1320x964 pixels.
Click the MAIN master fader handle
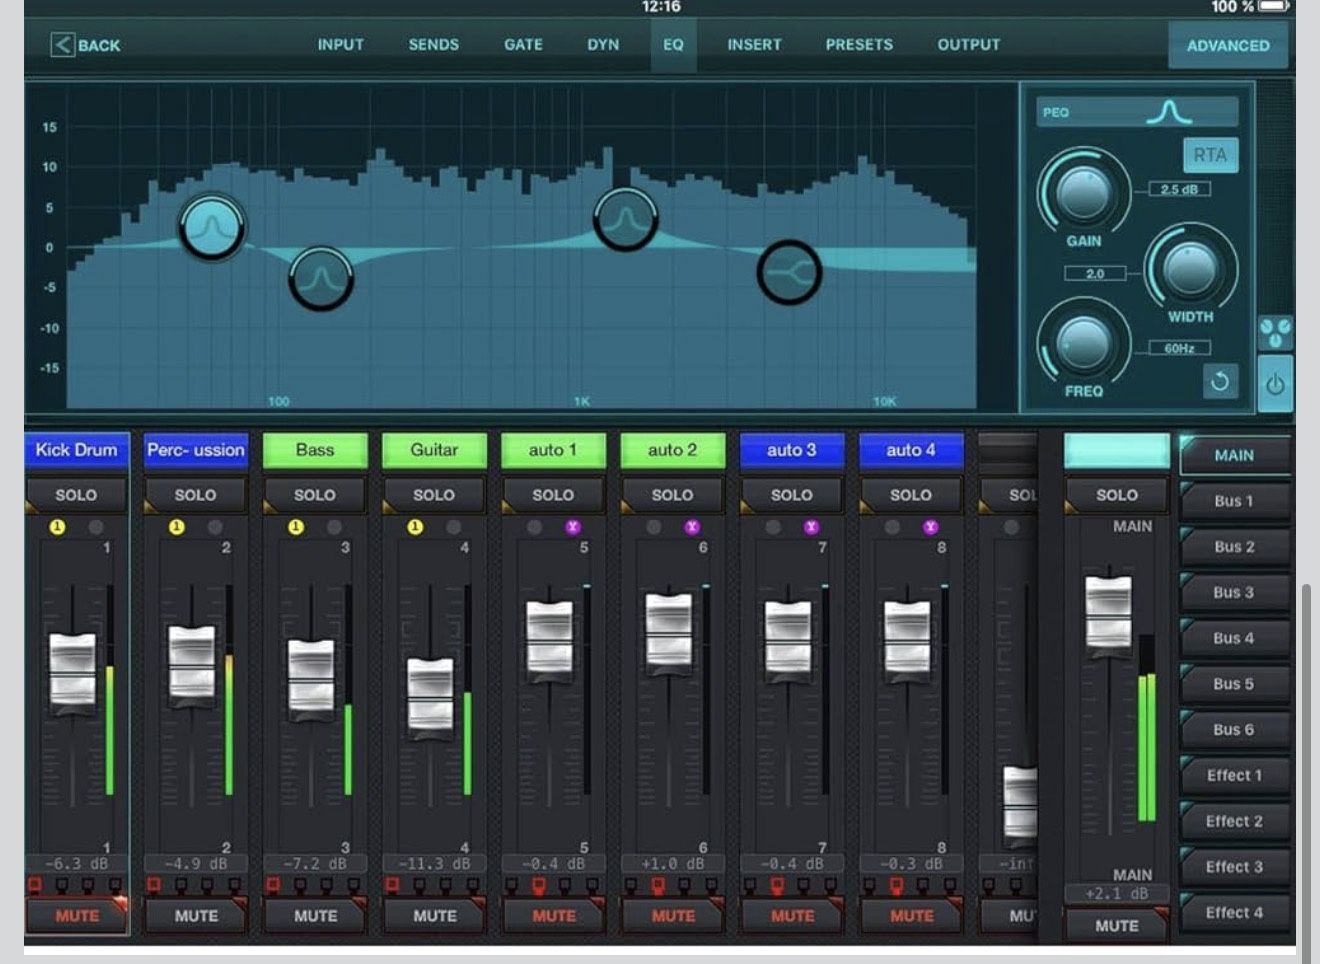coord(1108,613)
